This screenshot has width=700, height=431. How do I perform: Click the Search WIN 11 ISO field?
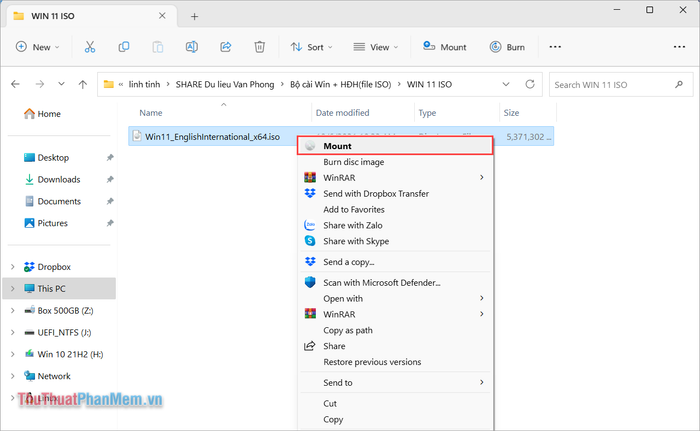click(x=621, y=84)
